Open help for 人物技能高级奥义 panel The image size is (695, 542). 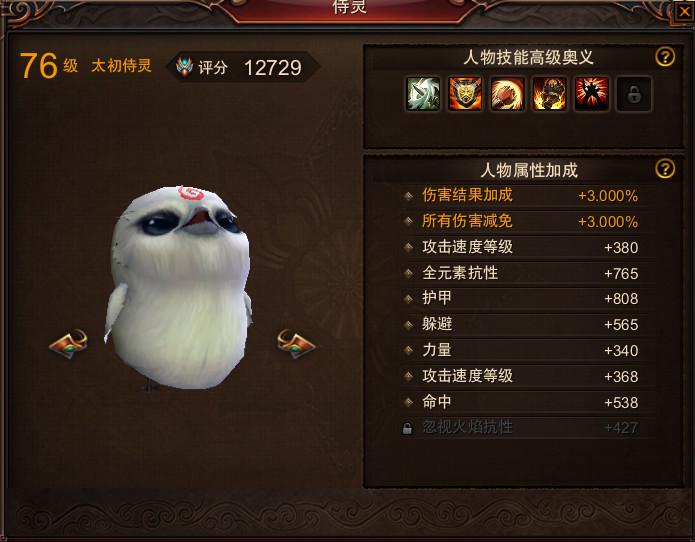[665, 57]
